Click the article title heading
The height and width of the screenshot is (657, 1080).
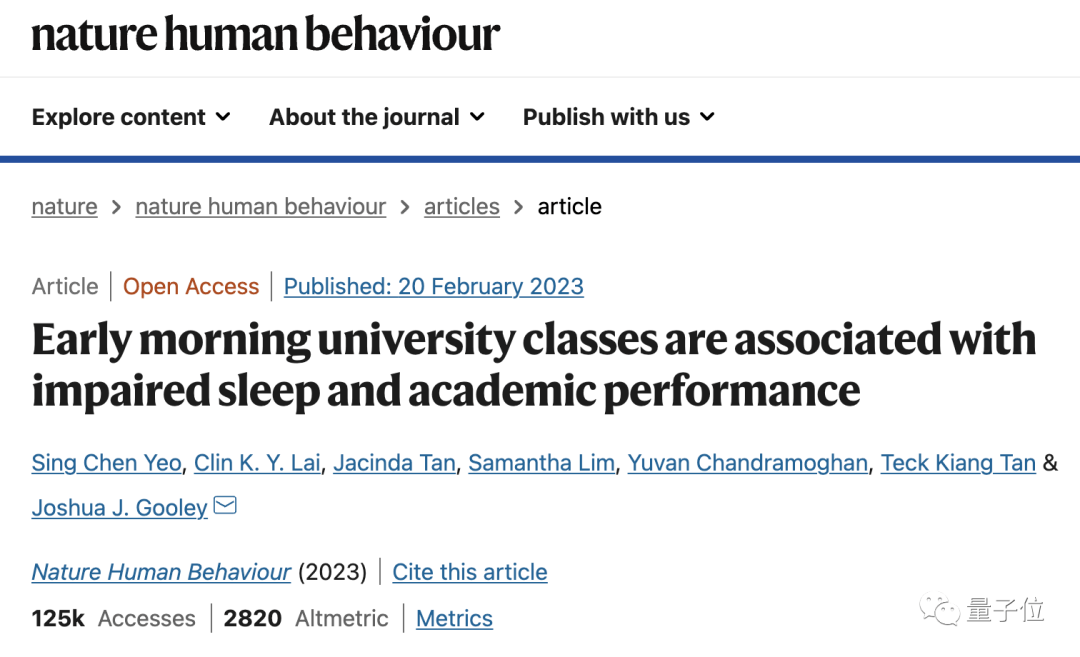coord(534,365)
